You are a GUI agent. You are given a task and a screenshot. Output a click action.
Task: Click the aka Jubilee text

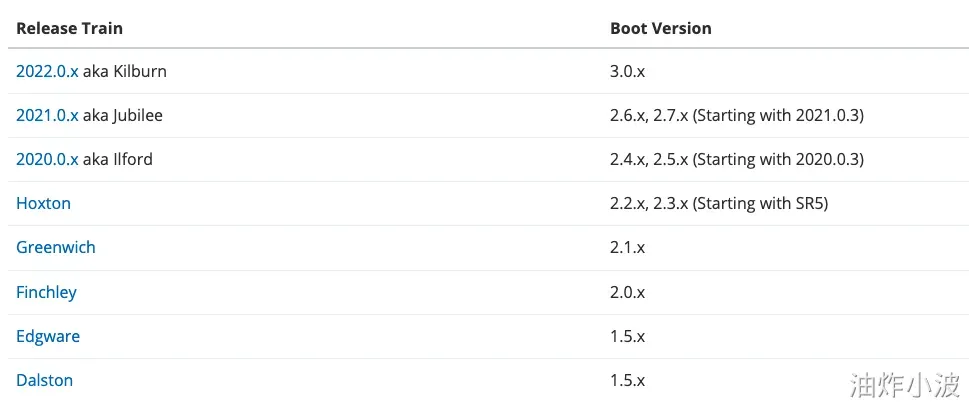tap(123, 116)
